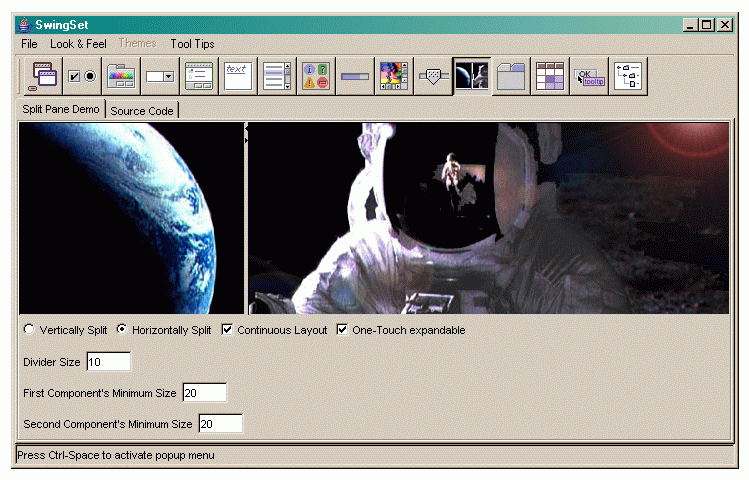
Task: Open the Progress Bar demo
Action: (x=355, y=76)
